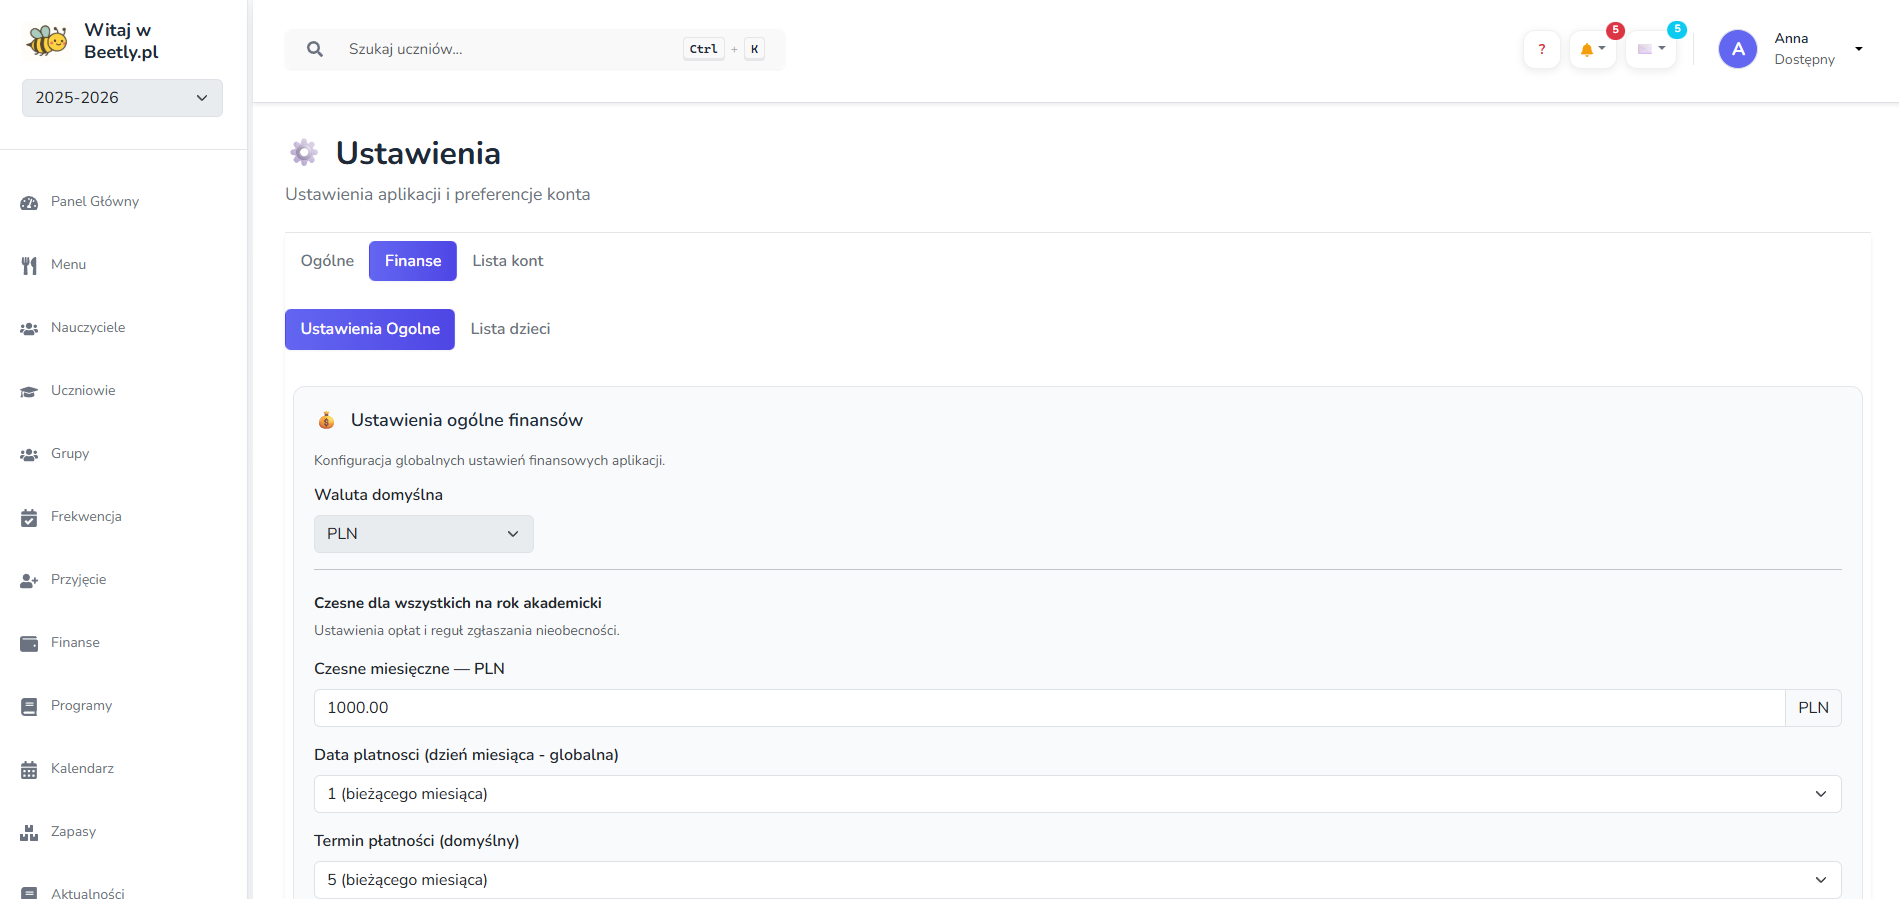Click the Ustawienia Ogolne button
Viewport: 1899px width, 899px height.
370,329
